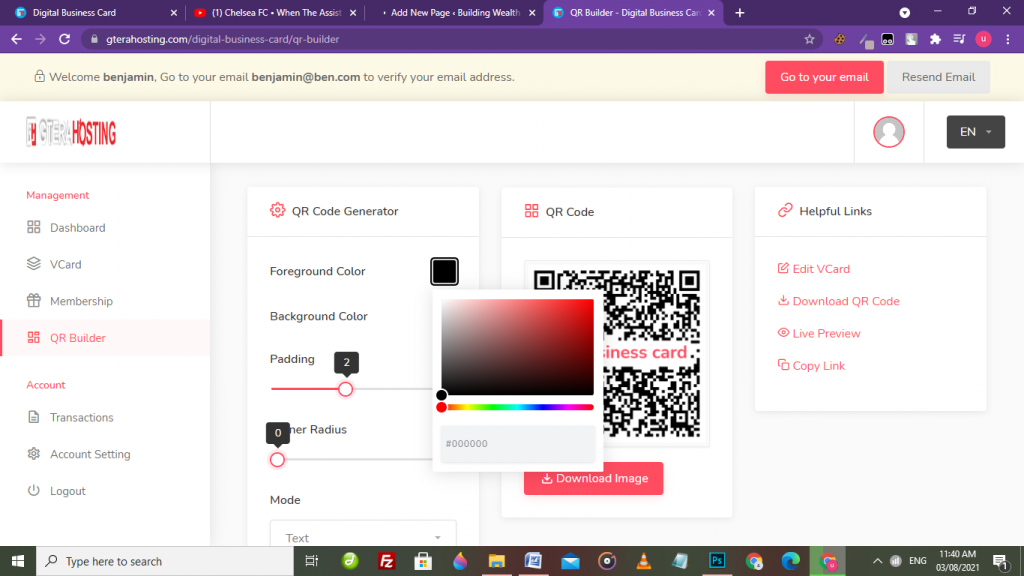Open VLC media player from the taskbar
1024x576 pixels.
click(643, 561)
